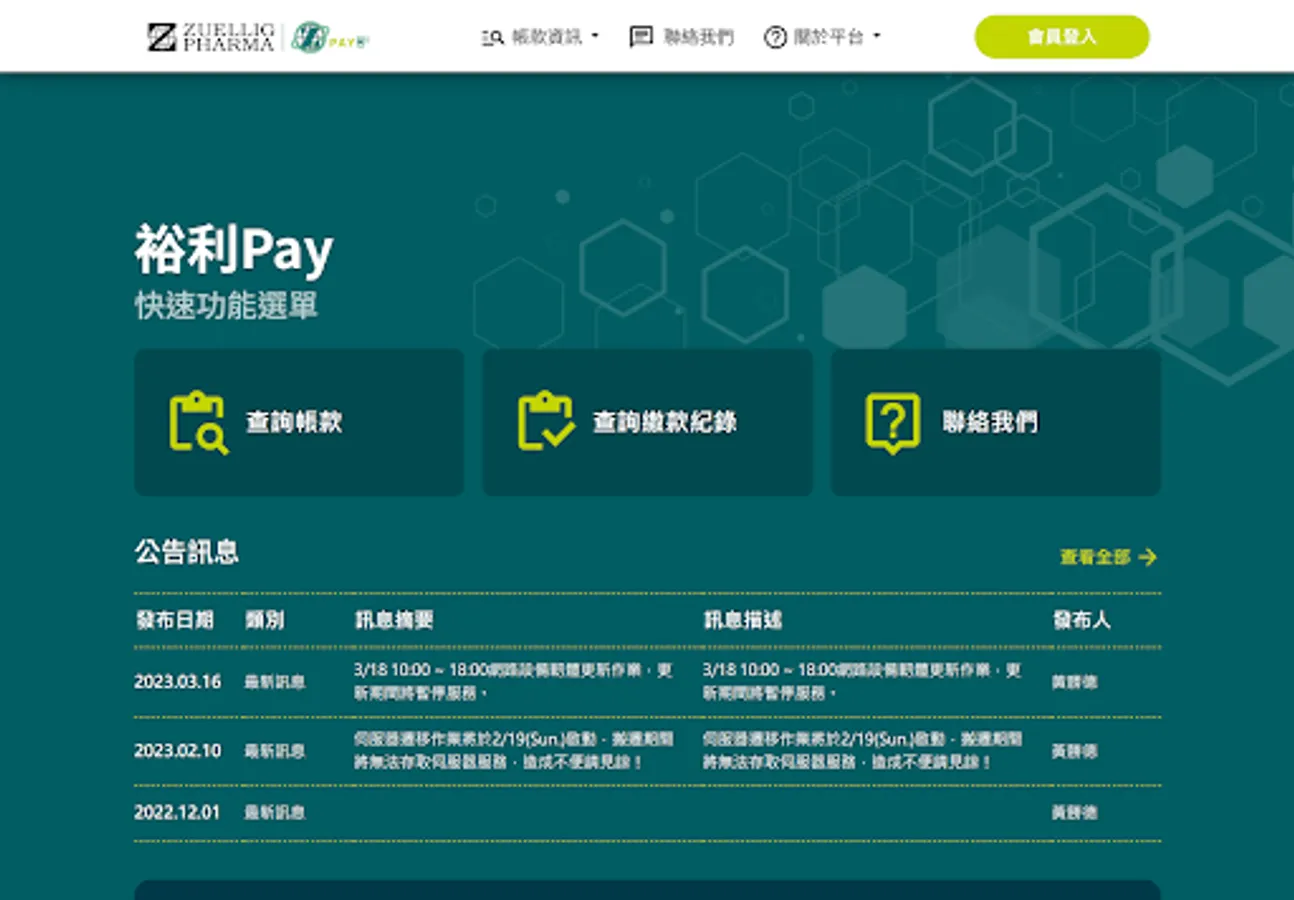Click the 發布人 column header
The image size is (1294, 900).
coord(1082,620)
